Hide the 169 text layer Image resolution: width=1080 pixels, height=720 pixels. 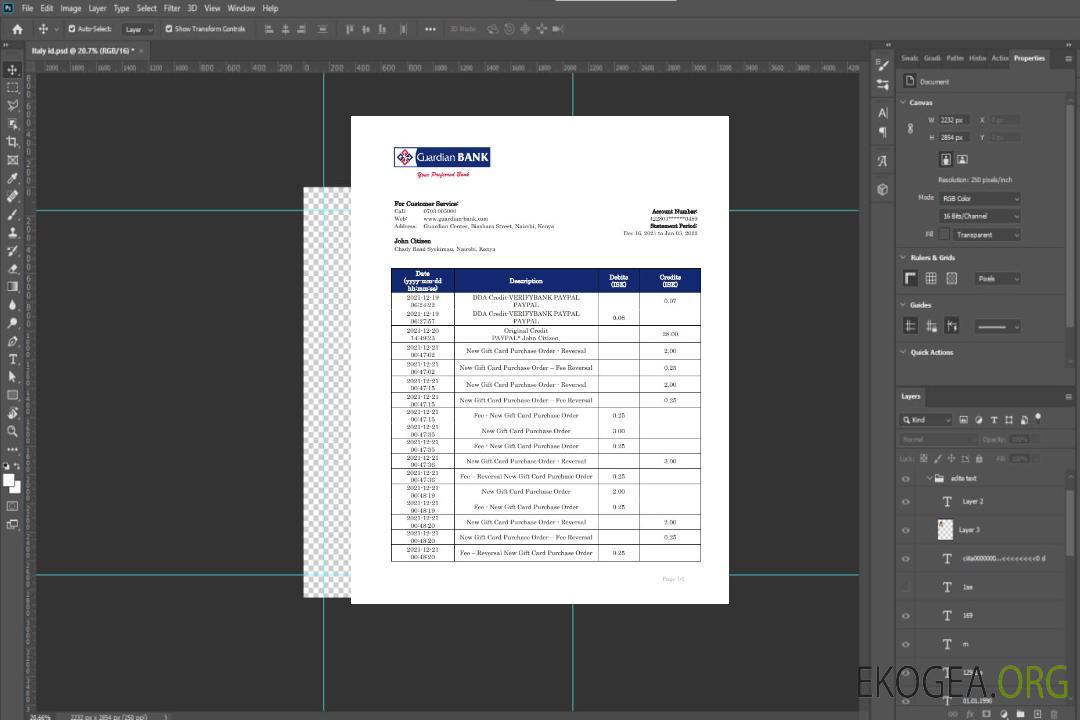point(906,616)
